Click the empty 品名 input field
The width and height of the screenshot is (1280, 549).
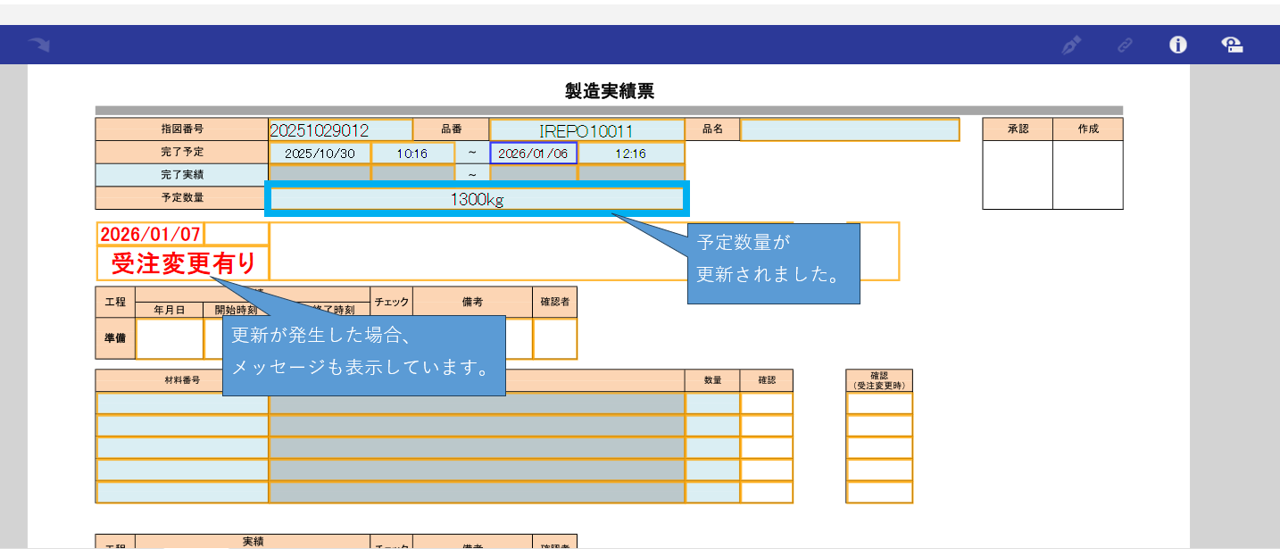tap(849, 130)
